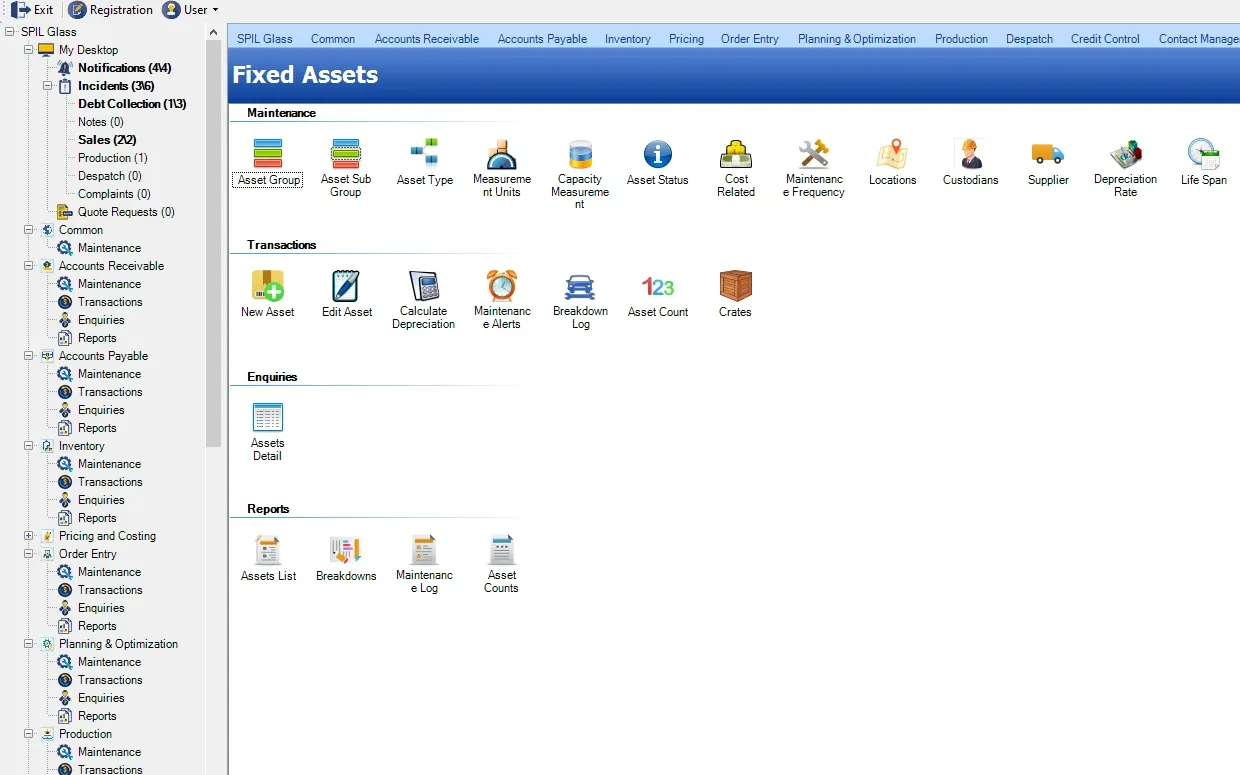Collapse the Accounts Receivable tree node
Viewport: 1240px width, 775px height.
pyautogui.click(x=29, y=266)
